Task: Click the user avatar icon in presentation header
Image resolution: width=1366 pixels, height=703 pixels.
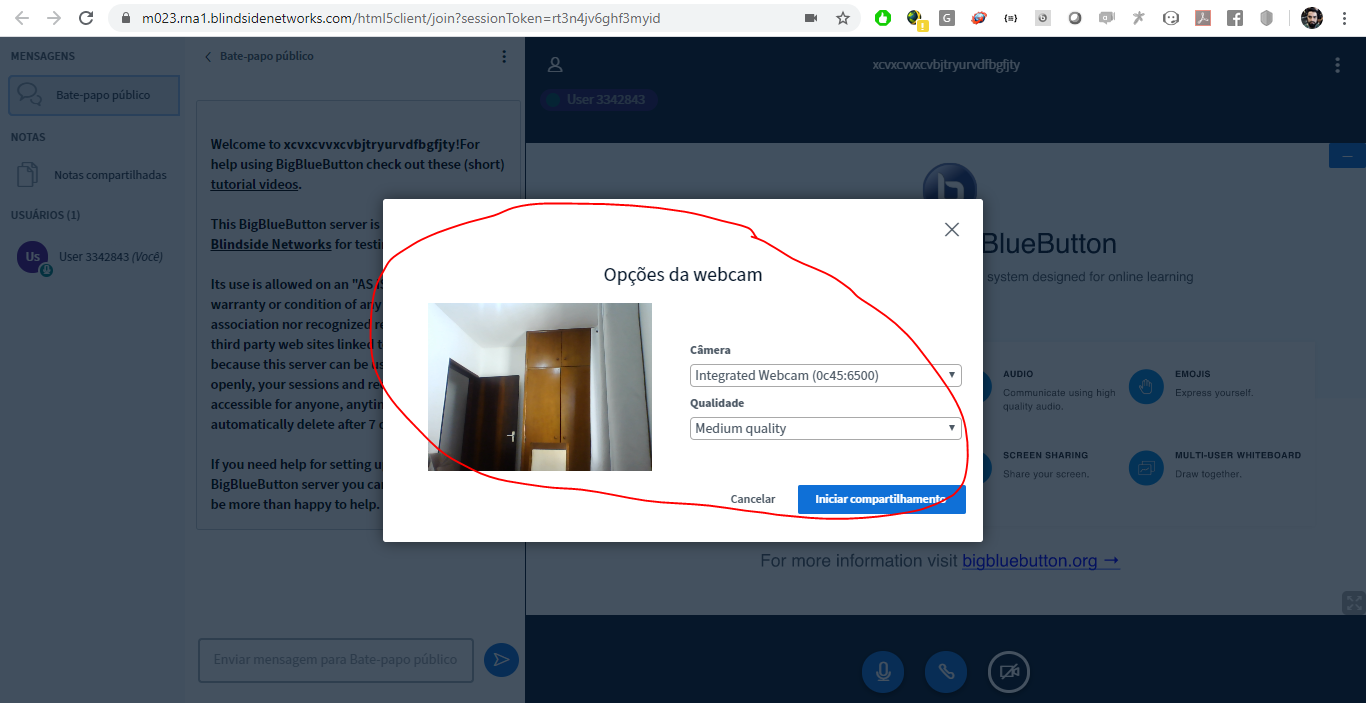Action: (x=555, y=64)
